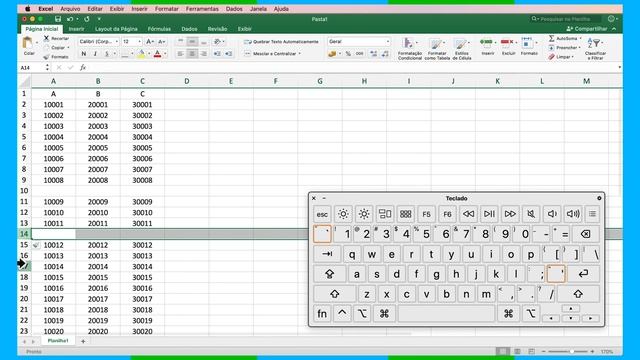Click the red font color swatch
This screenshot has width=640, height=360.
coord(158,53)
